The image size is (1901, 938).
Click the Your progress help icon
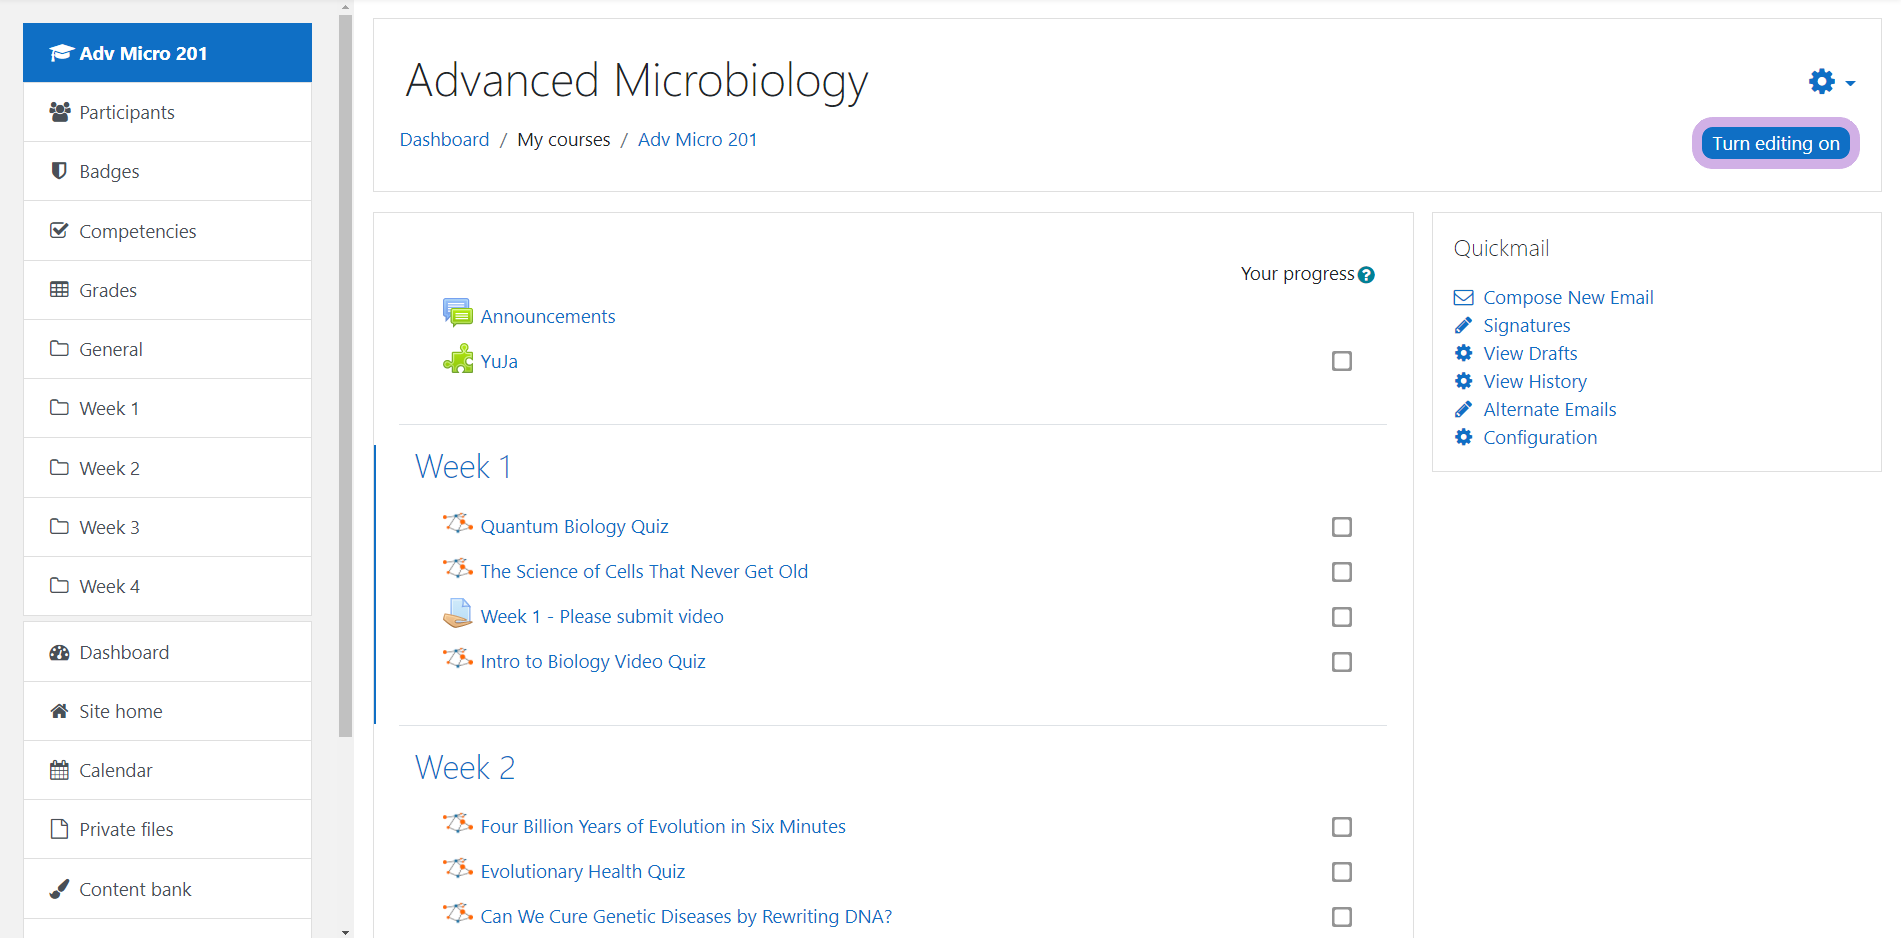[1366, 275]
